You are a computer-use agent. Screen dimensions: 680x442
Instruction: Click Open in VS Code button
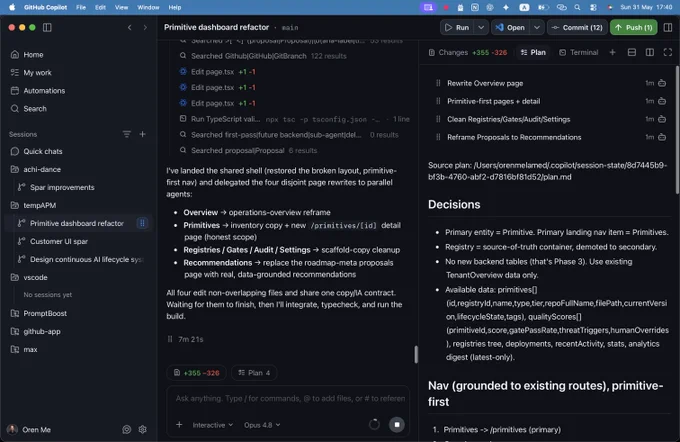510,27
